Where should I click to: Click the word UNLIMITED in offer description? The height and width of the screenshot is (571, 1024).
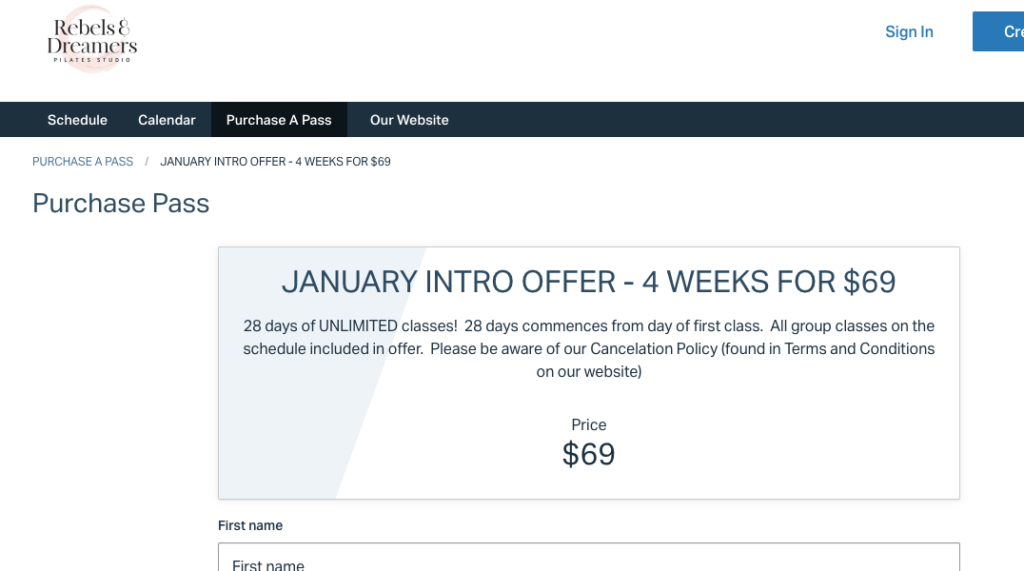tap(363, 326)
